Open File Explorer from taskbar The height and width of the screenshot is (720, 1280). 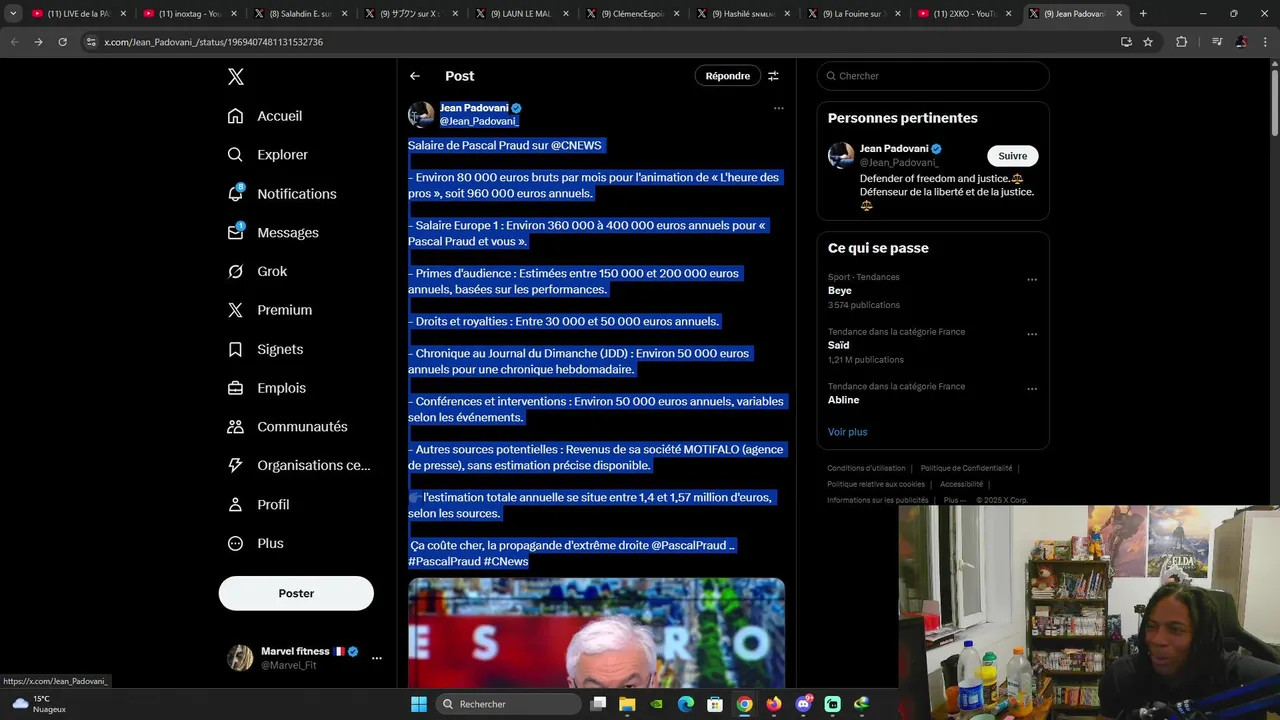(x=627, y=704)
